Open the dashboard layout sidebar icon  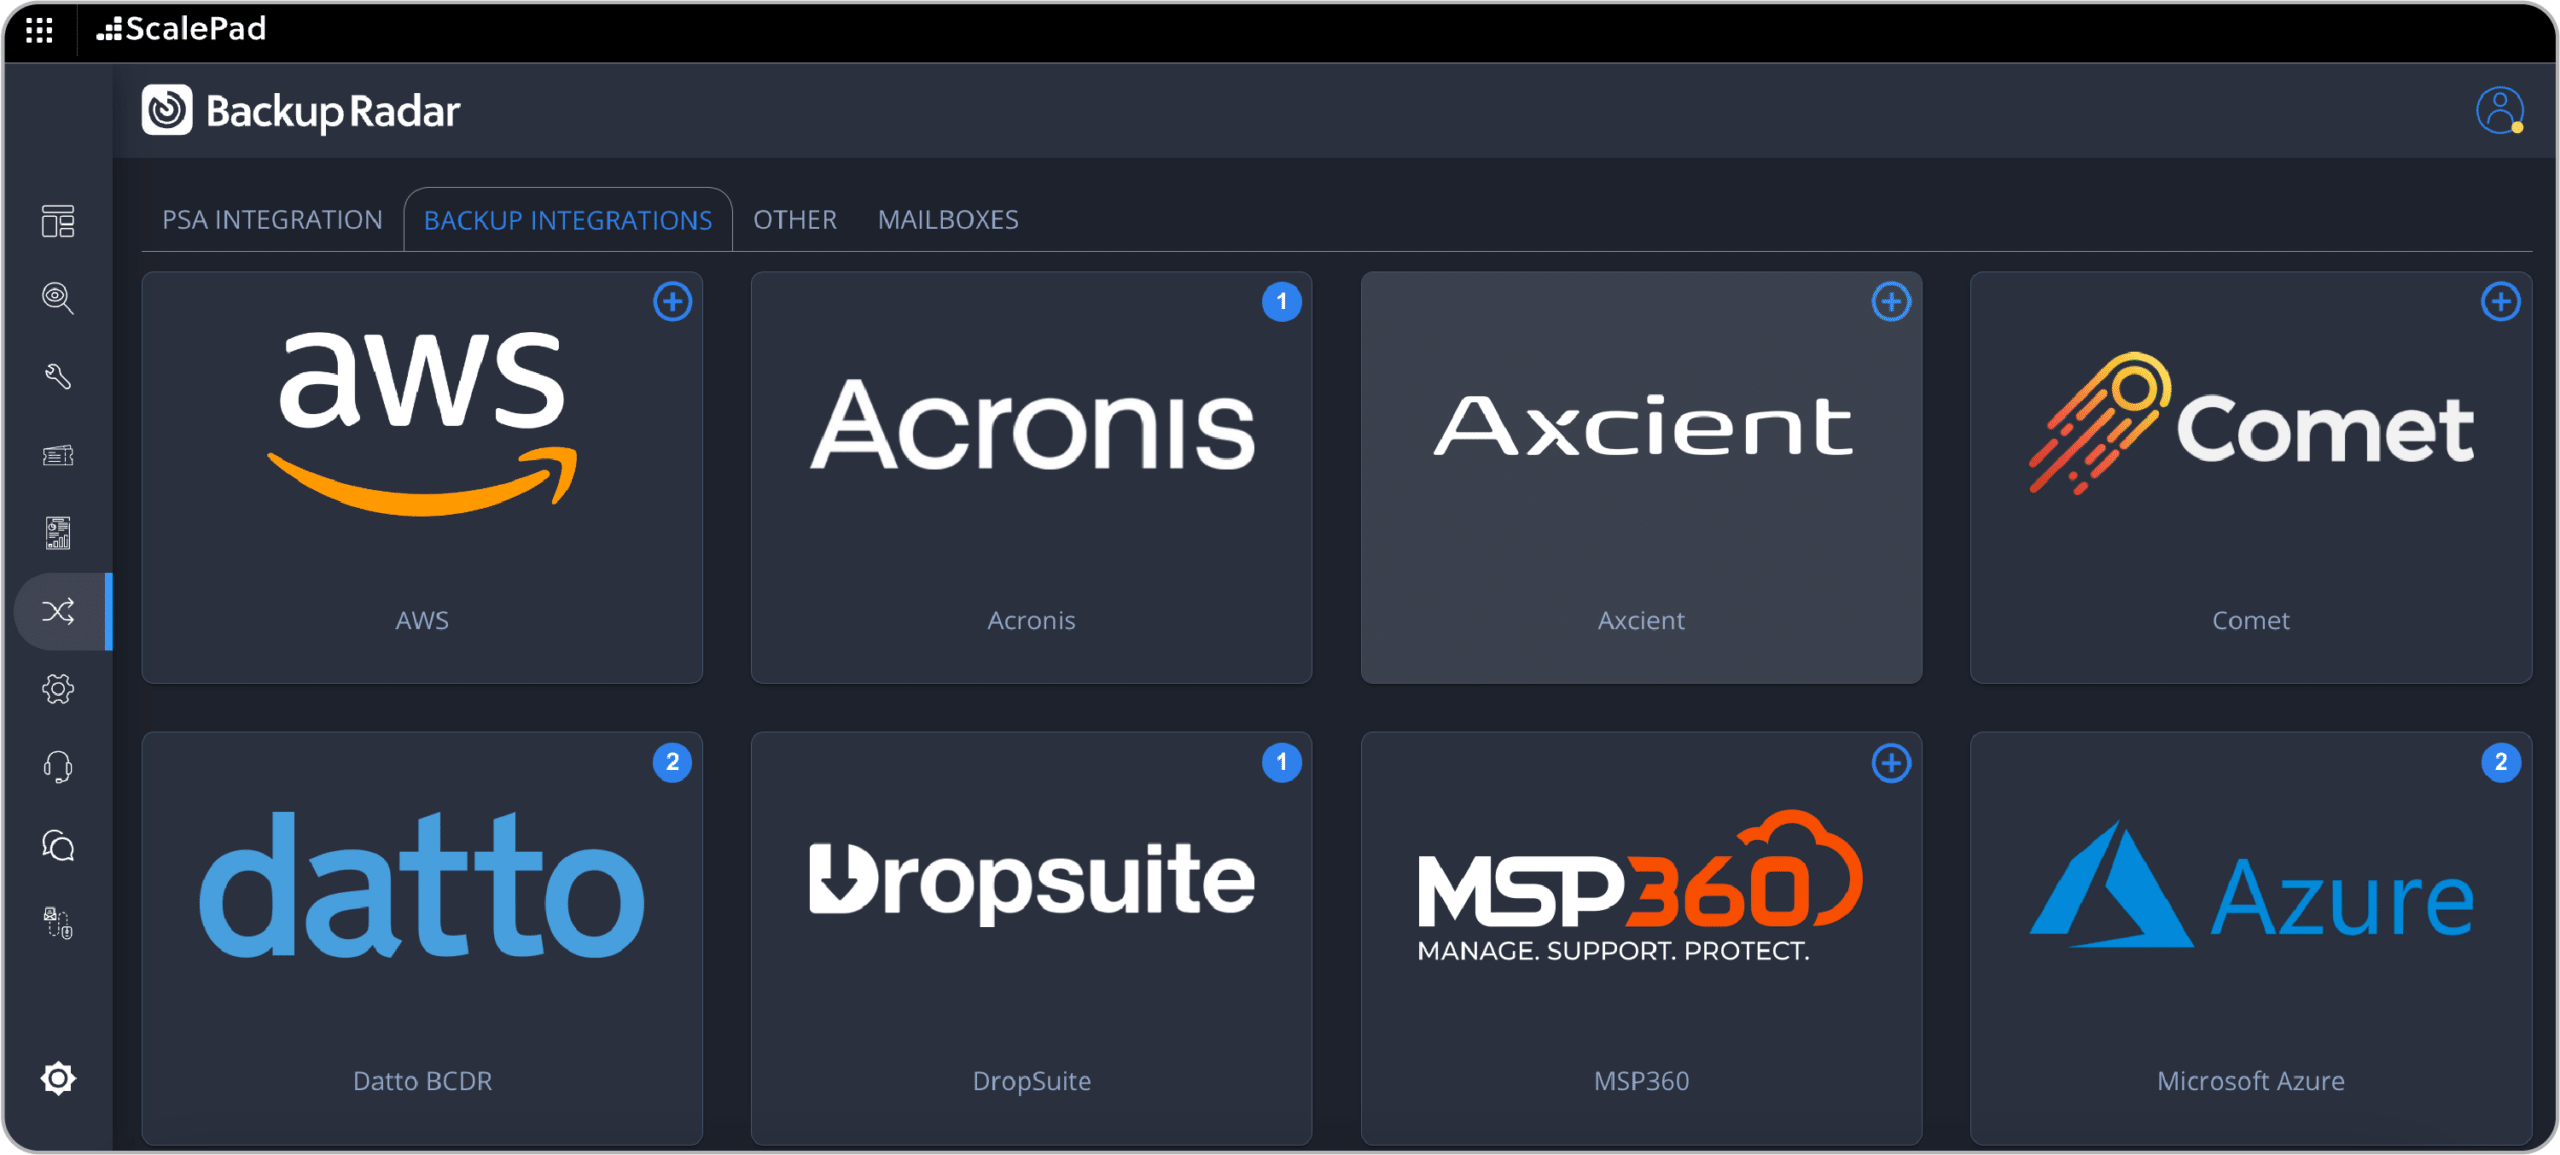[x=58, y=221]
